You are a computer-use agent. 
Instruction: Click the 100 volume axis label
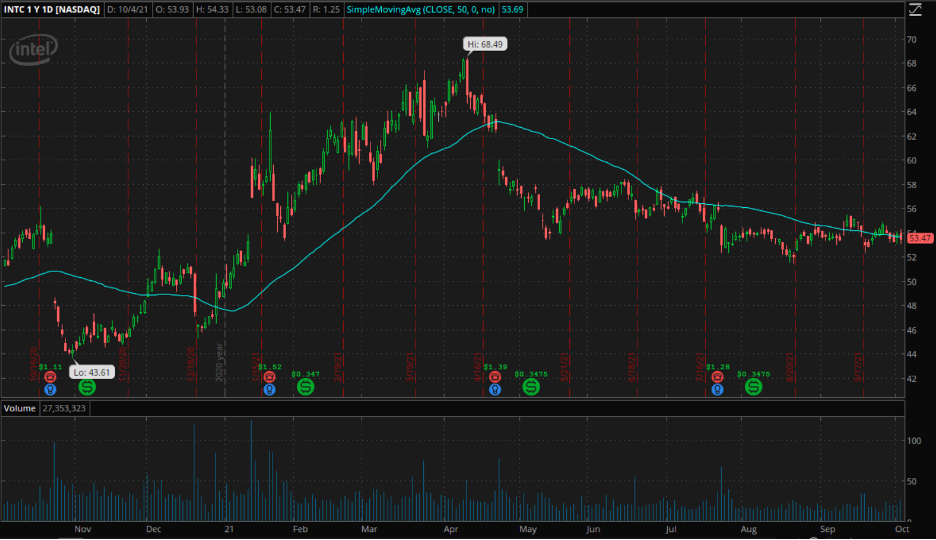pyautogui.click(x=914, y=441)
